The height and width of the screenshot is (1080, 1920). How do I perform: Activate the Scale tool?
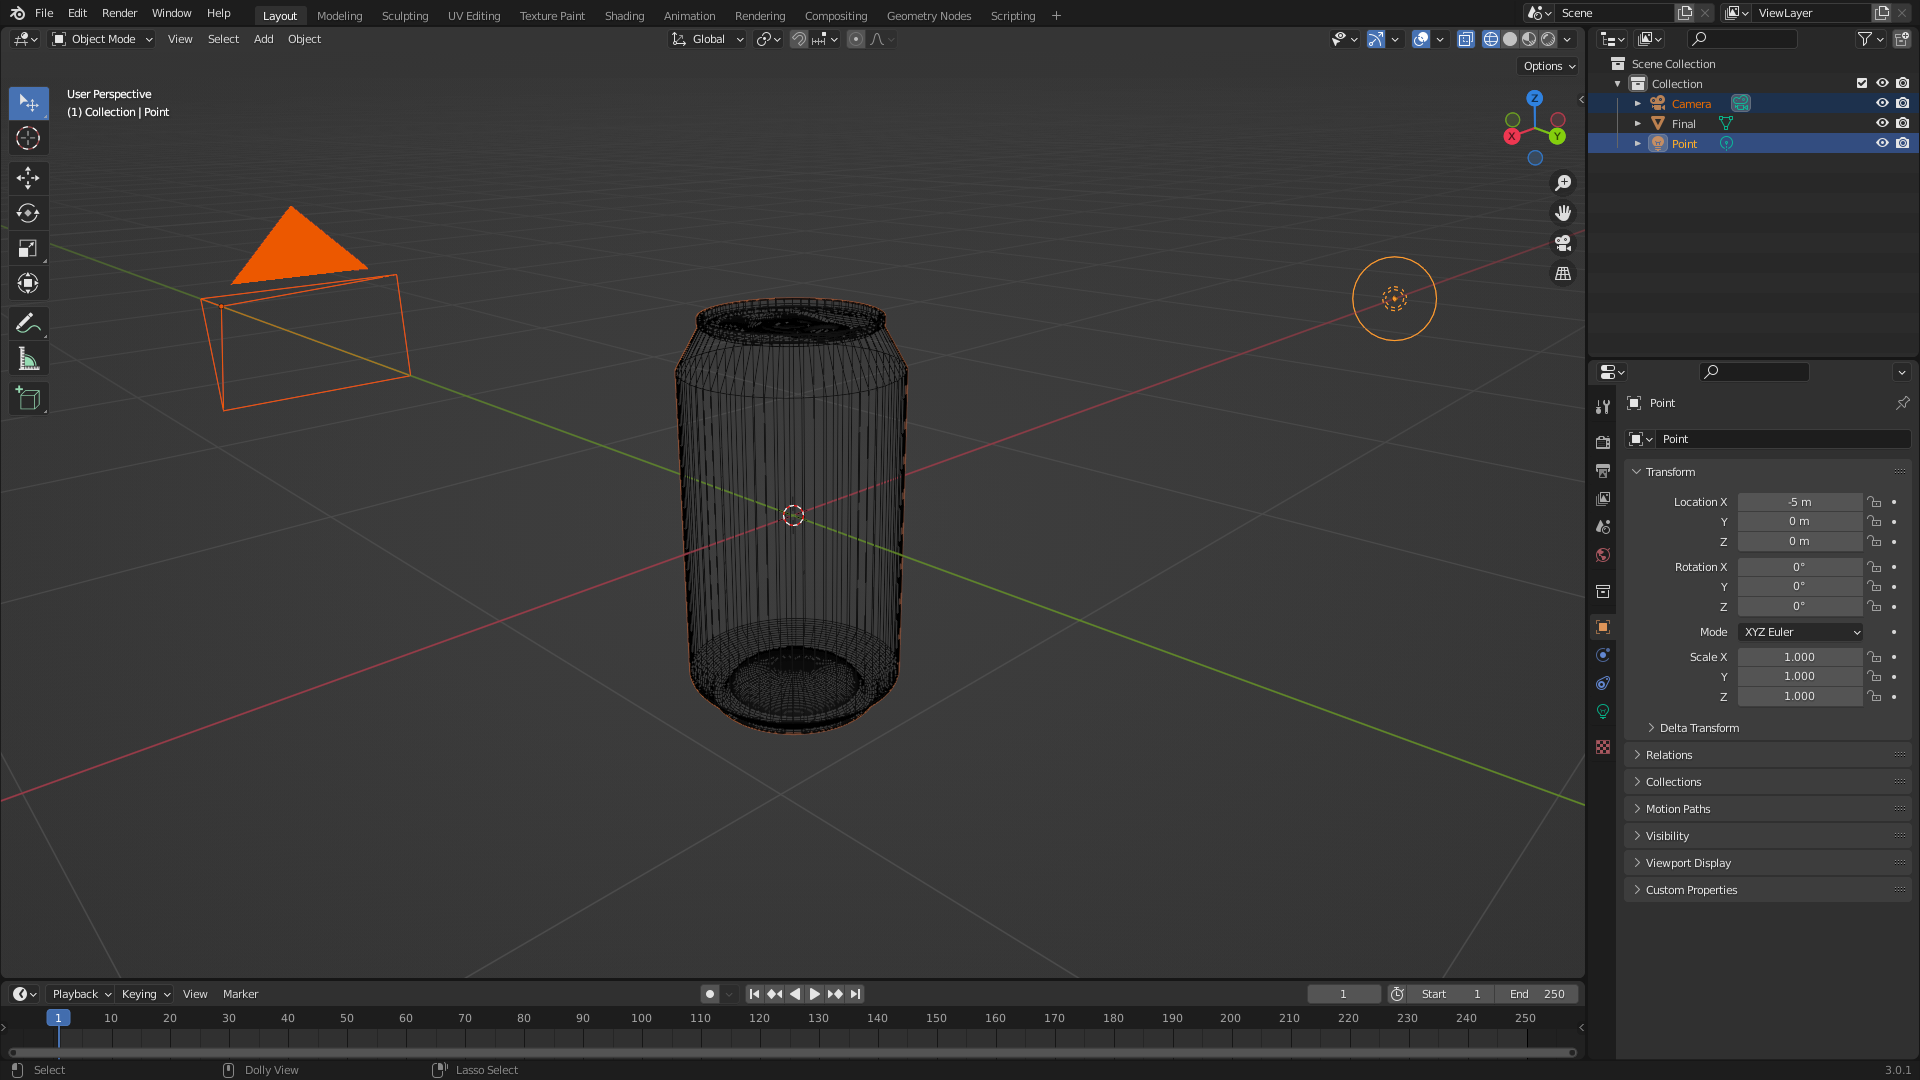28,248
